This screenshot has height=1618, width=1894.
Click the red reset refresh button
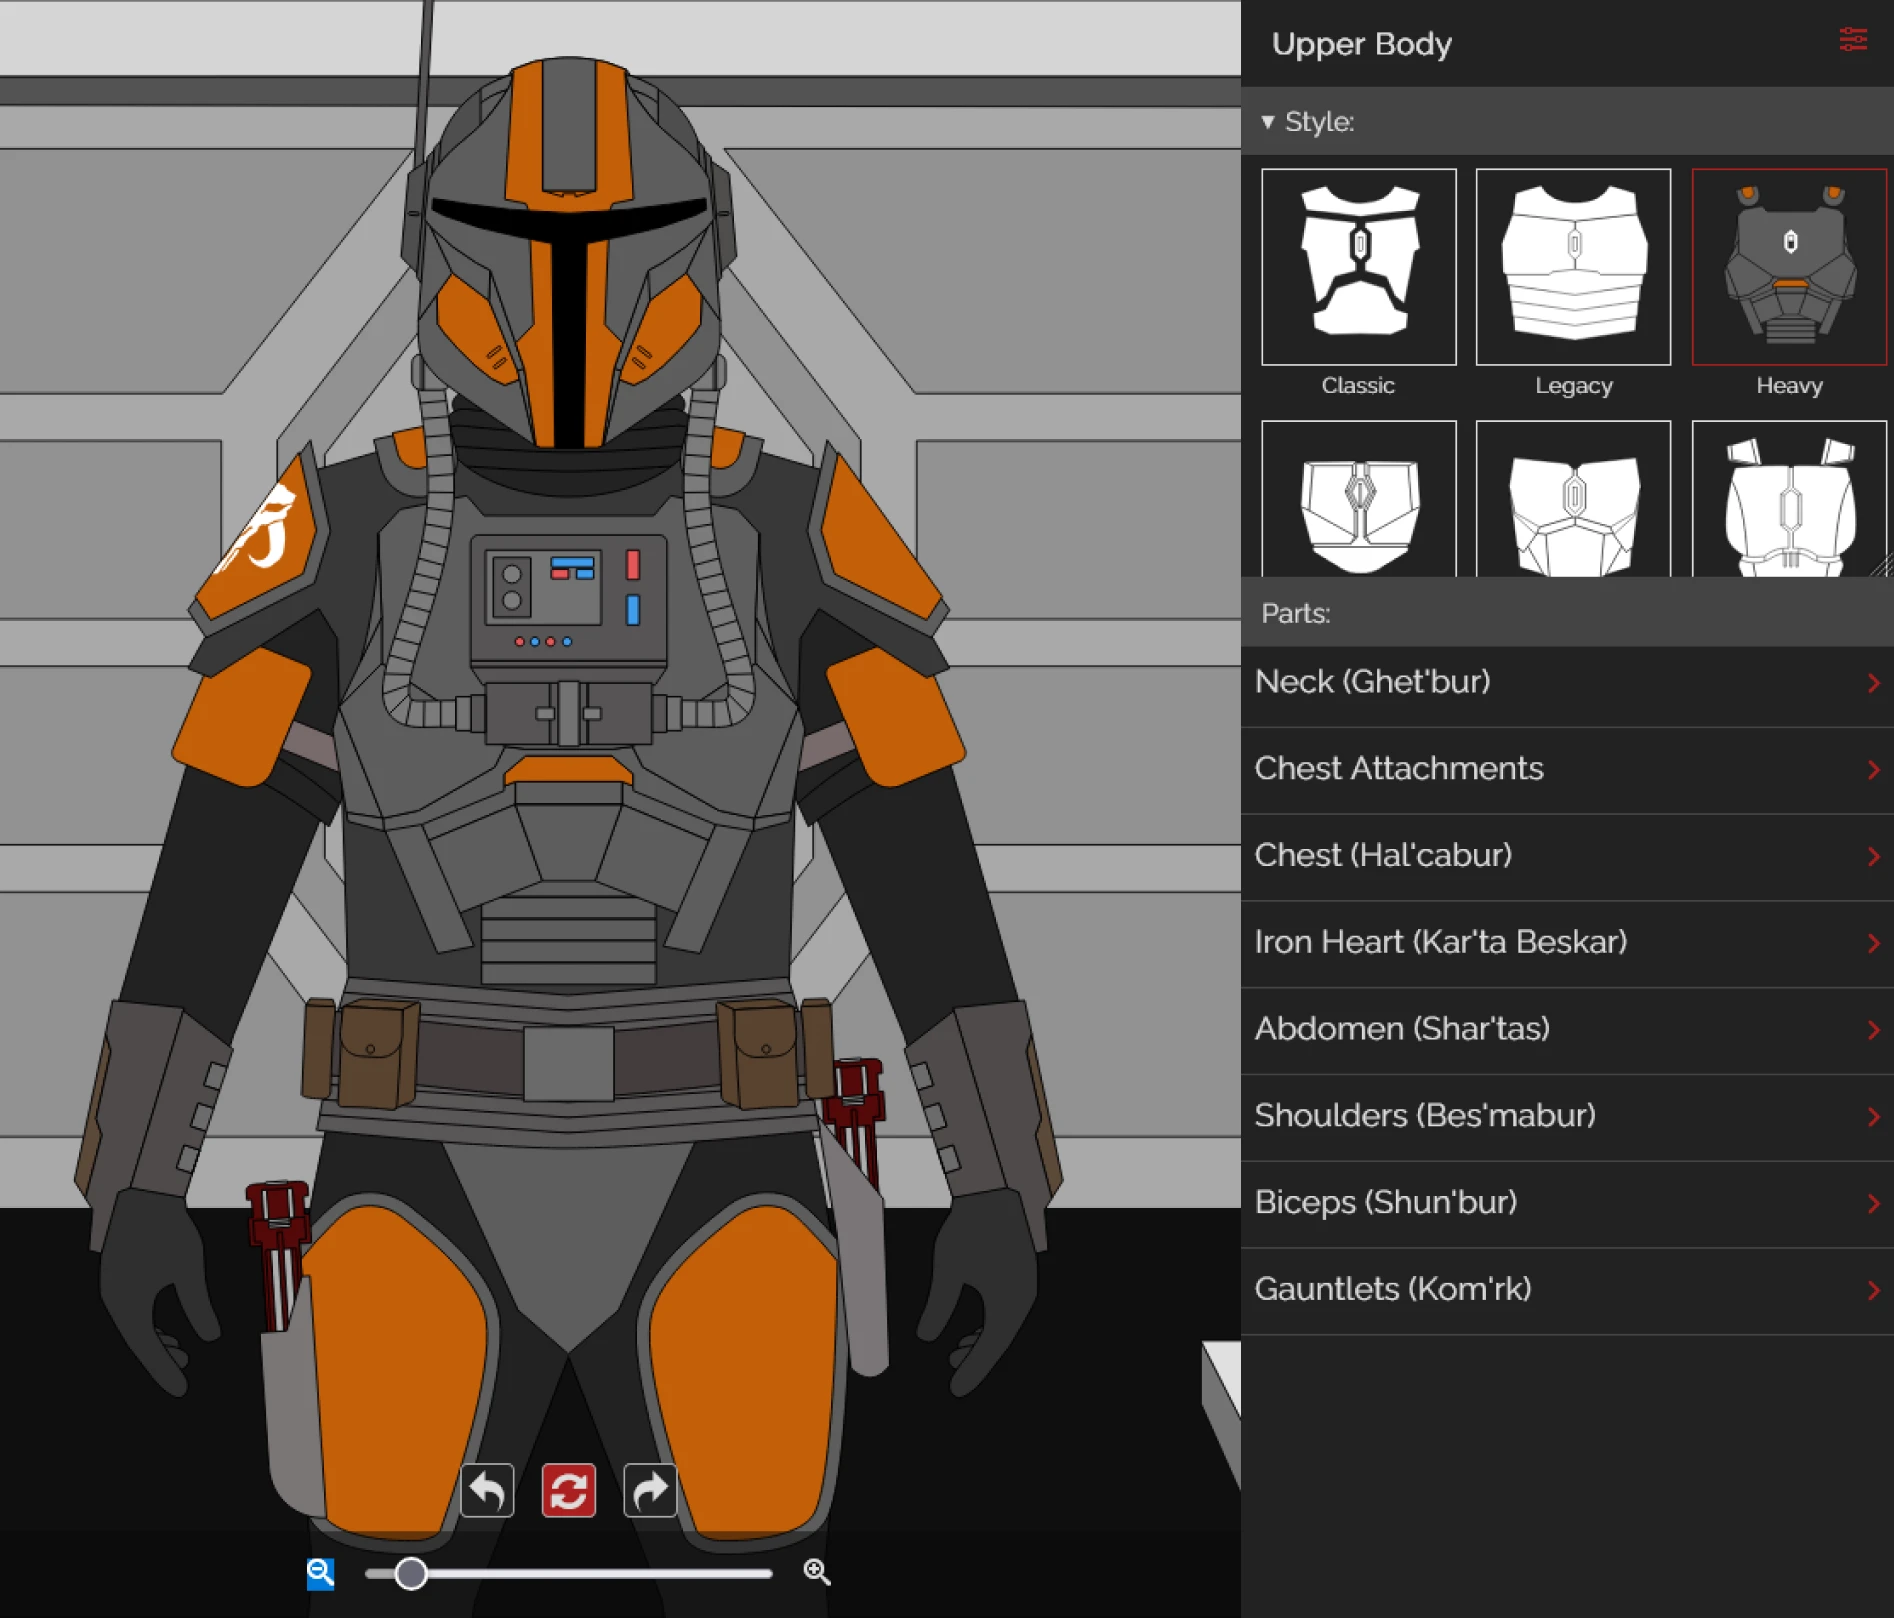(569, 1490)
